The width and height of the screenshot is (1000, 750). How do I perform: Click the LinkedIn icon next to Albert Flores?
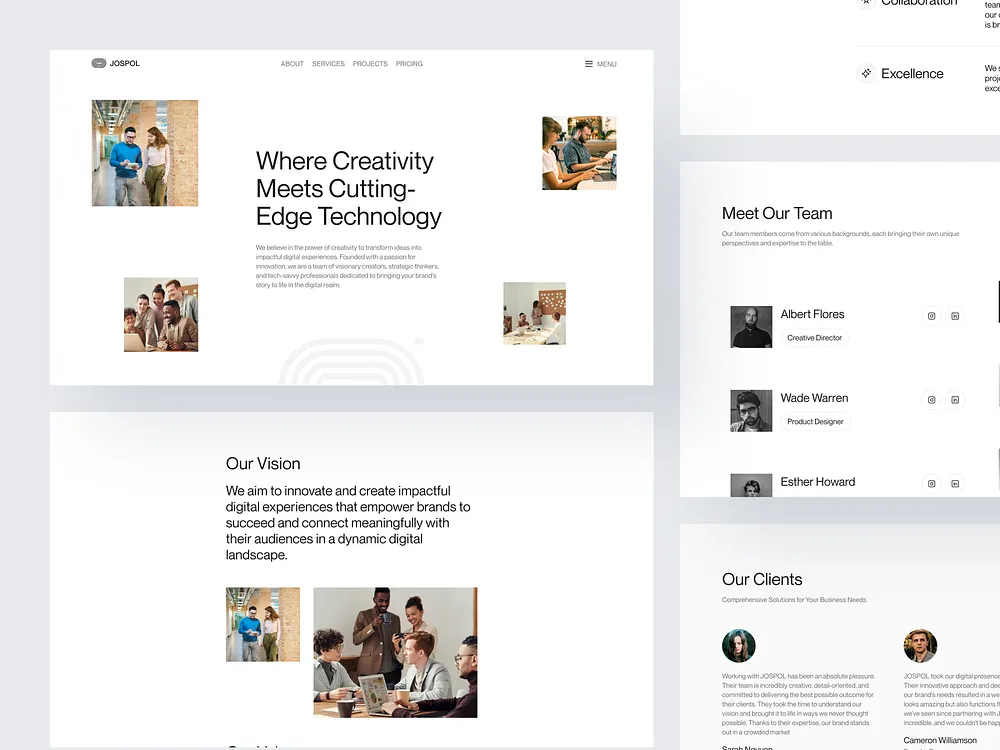pos(955,315)
